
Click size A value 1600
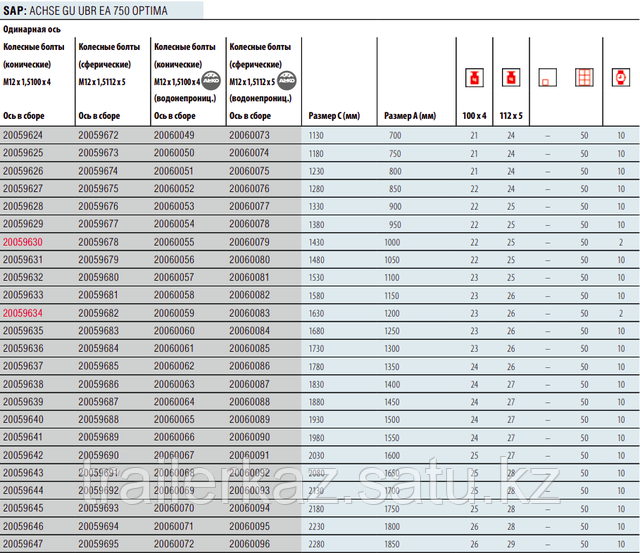pyautogui.click(x=392, y=455)
